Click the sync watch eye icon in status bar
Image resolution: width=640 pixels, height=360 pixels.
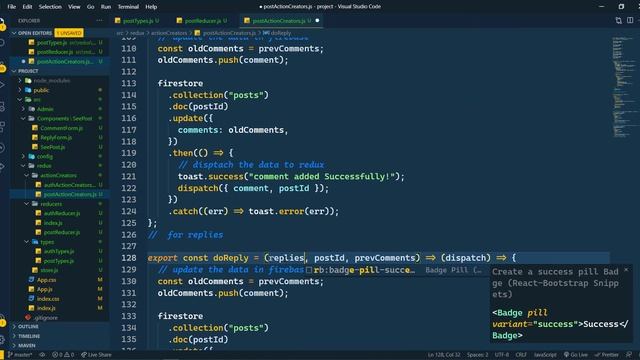42,355
